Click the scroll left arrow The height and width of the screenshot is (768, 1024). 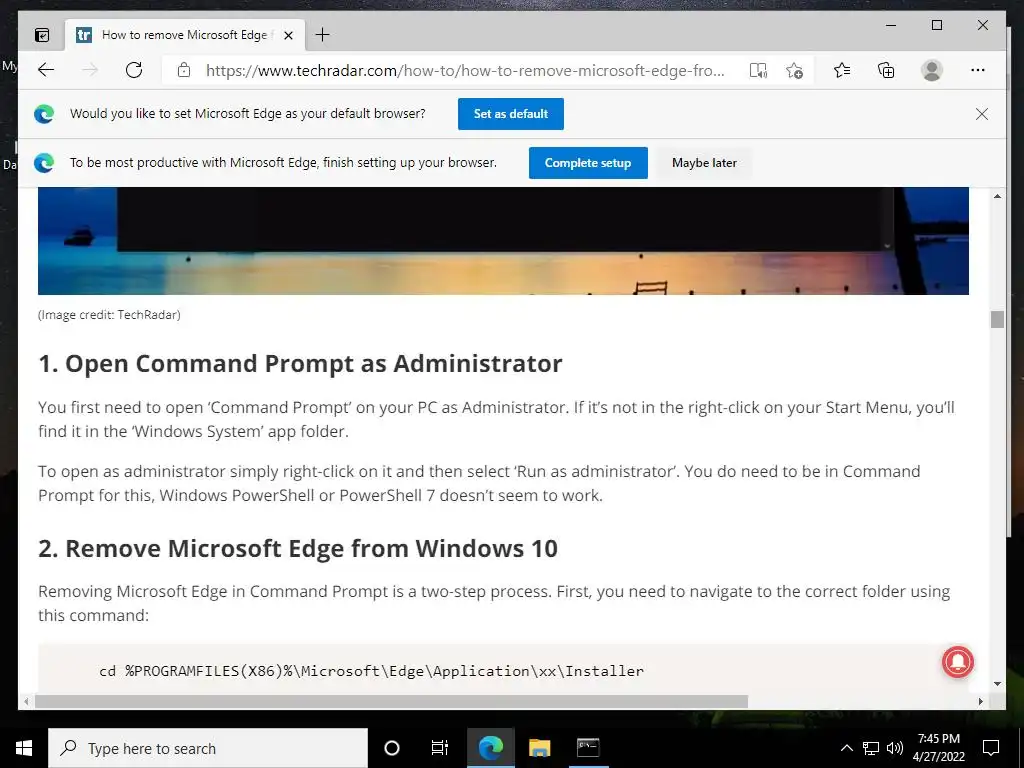pyautogui.click(x=26, y=701)
